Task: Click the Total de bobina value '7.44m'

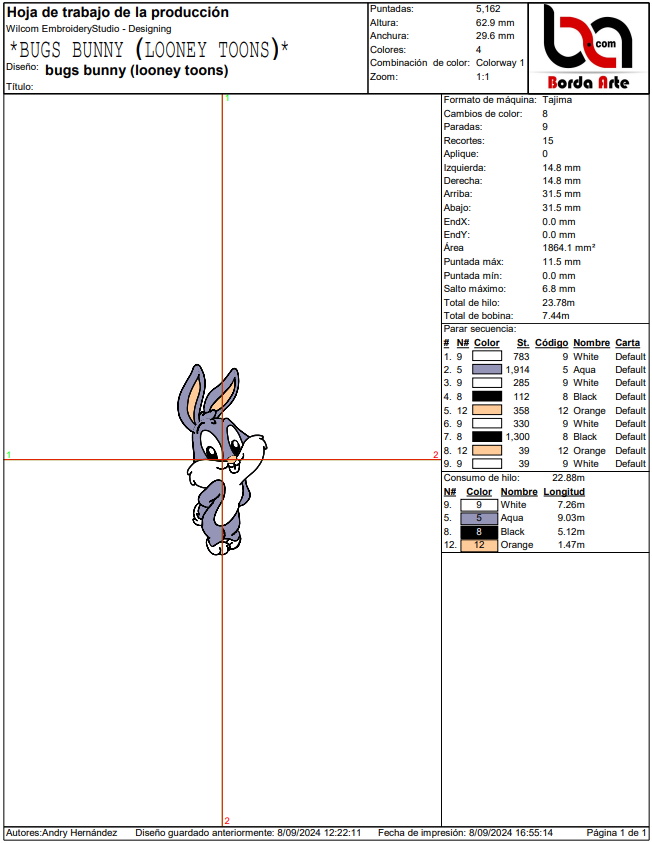Action: coord(556,316)
